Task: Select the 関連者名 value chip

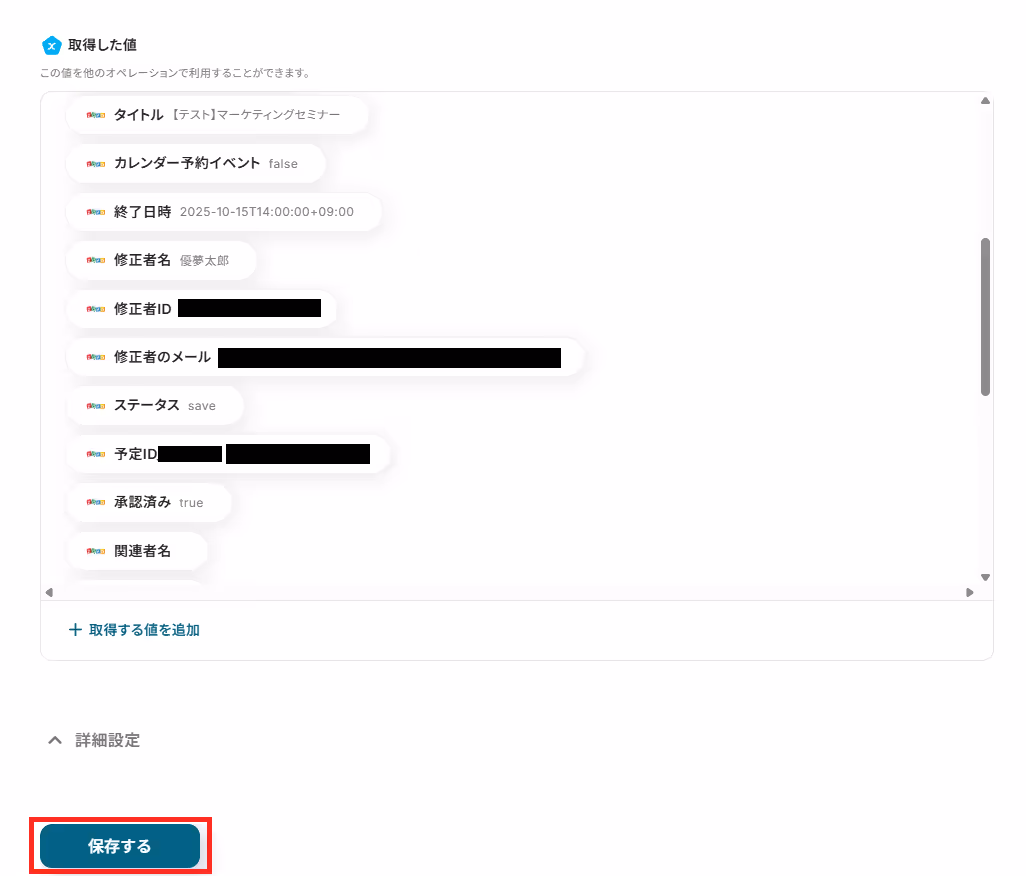Action: tap(137, 551)
